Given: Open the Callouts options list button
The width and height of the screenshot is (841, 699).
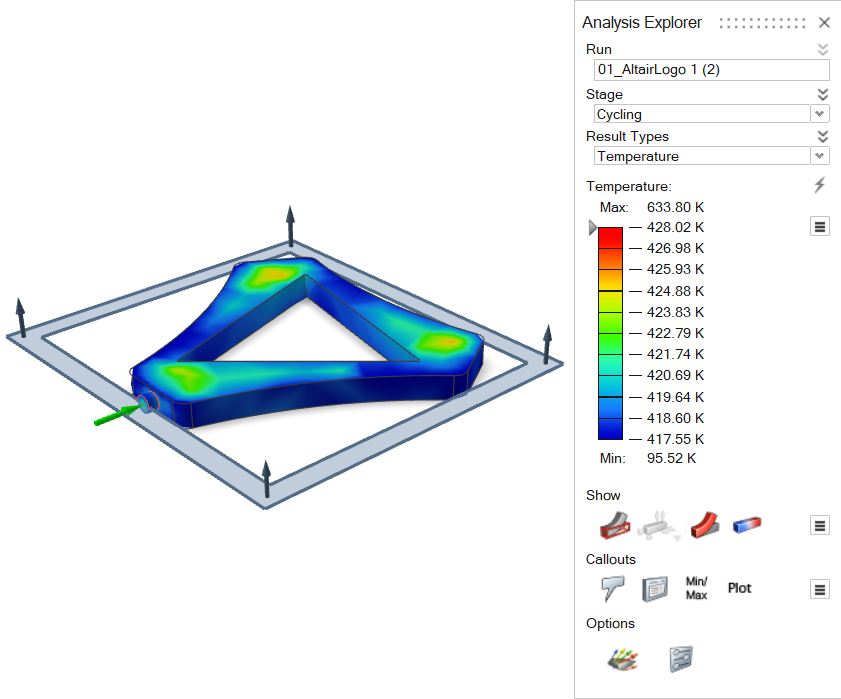Looking at the screenshot, I should coord(820,590).
